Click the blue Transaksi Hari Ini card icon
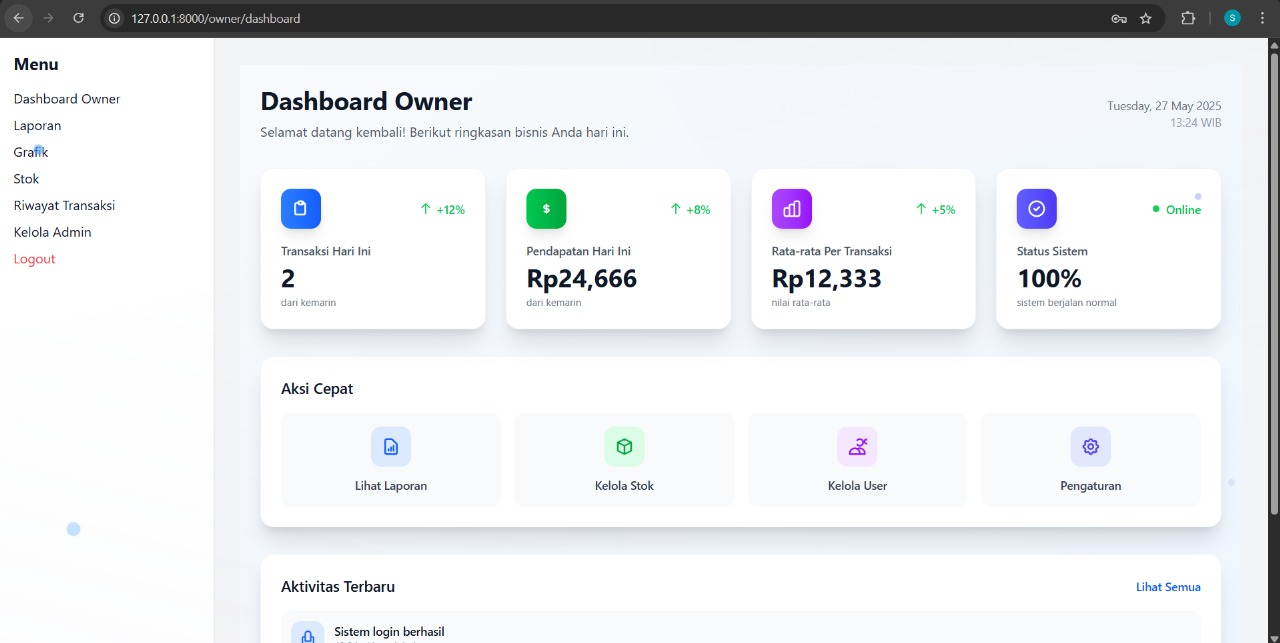The width and height of the screenshot is (1280, 643). (300, 208)
